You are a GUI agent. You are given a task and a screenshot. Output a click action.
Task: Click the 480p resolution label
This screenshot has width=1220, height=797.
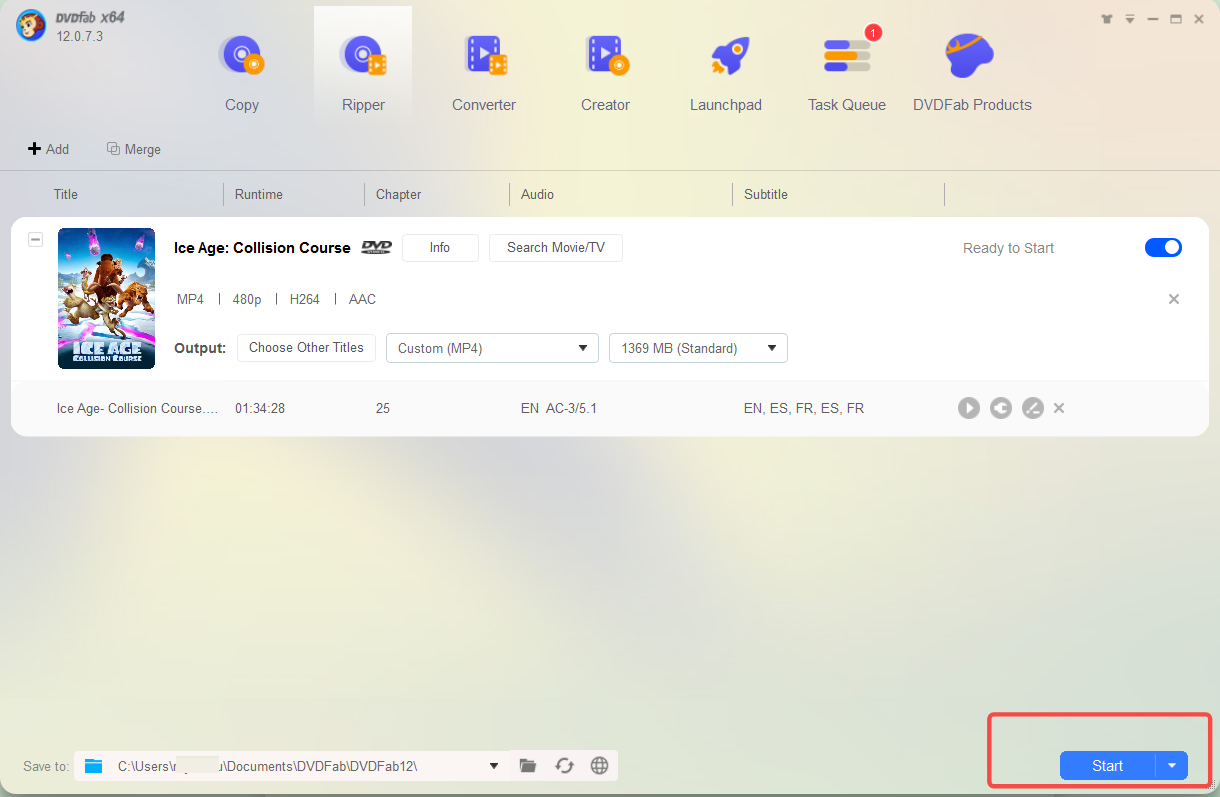(247, 299)
